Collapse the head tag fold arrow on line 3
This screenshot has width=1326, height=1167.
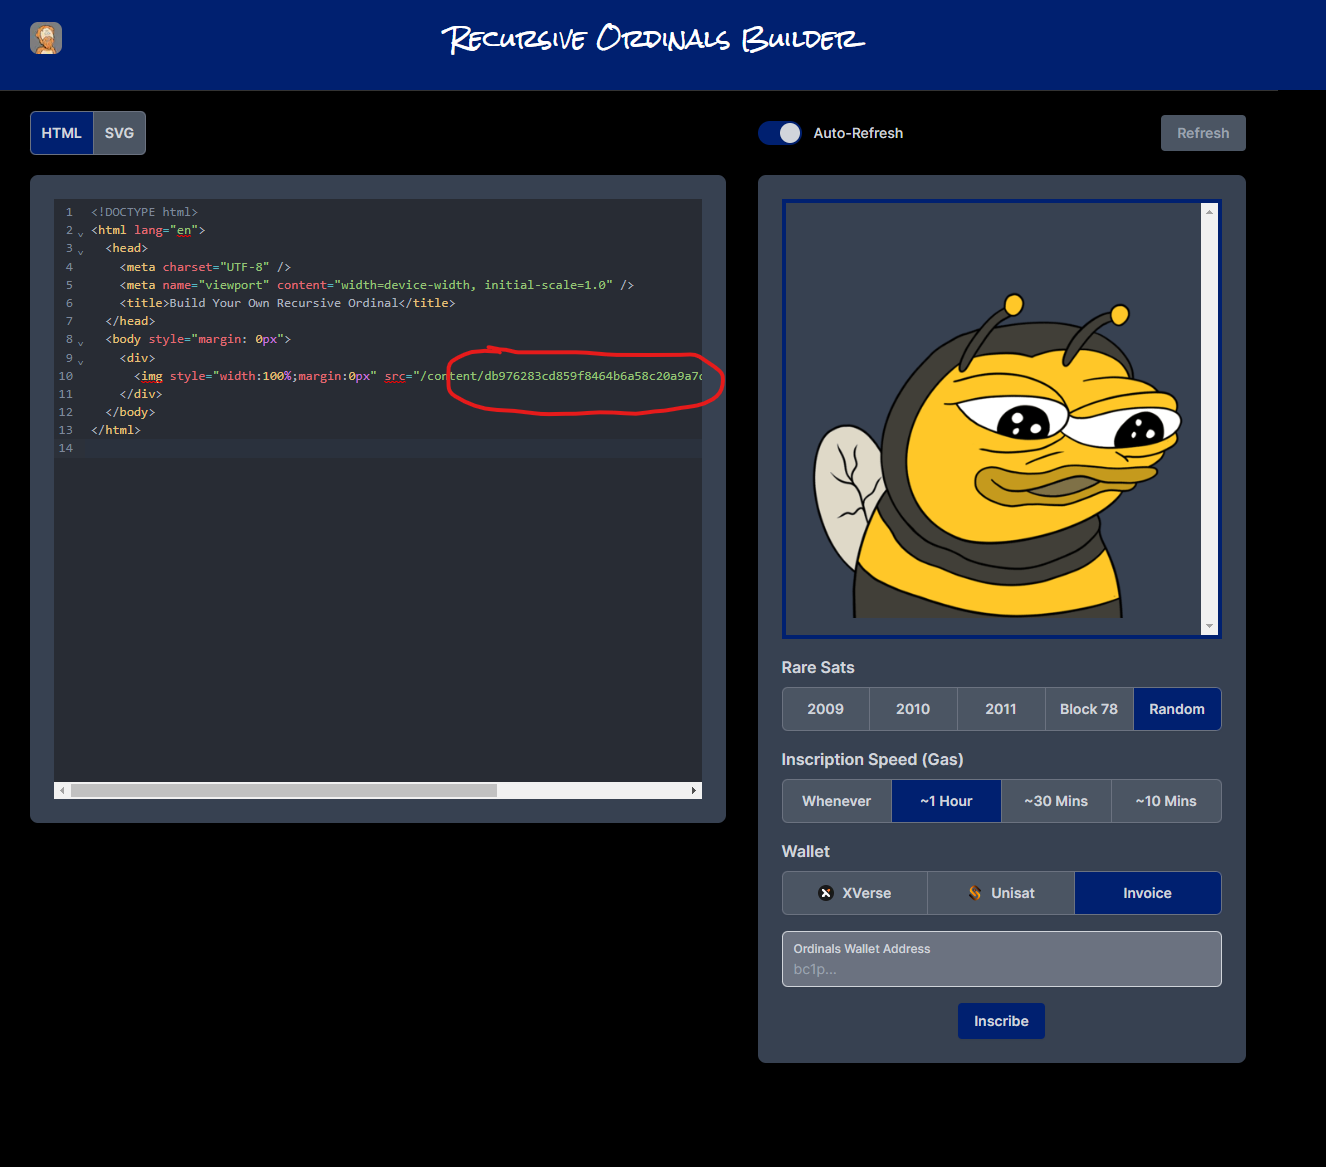click(81, 251)
